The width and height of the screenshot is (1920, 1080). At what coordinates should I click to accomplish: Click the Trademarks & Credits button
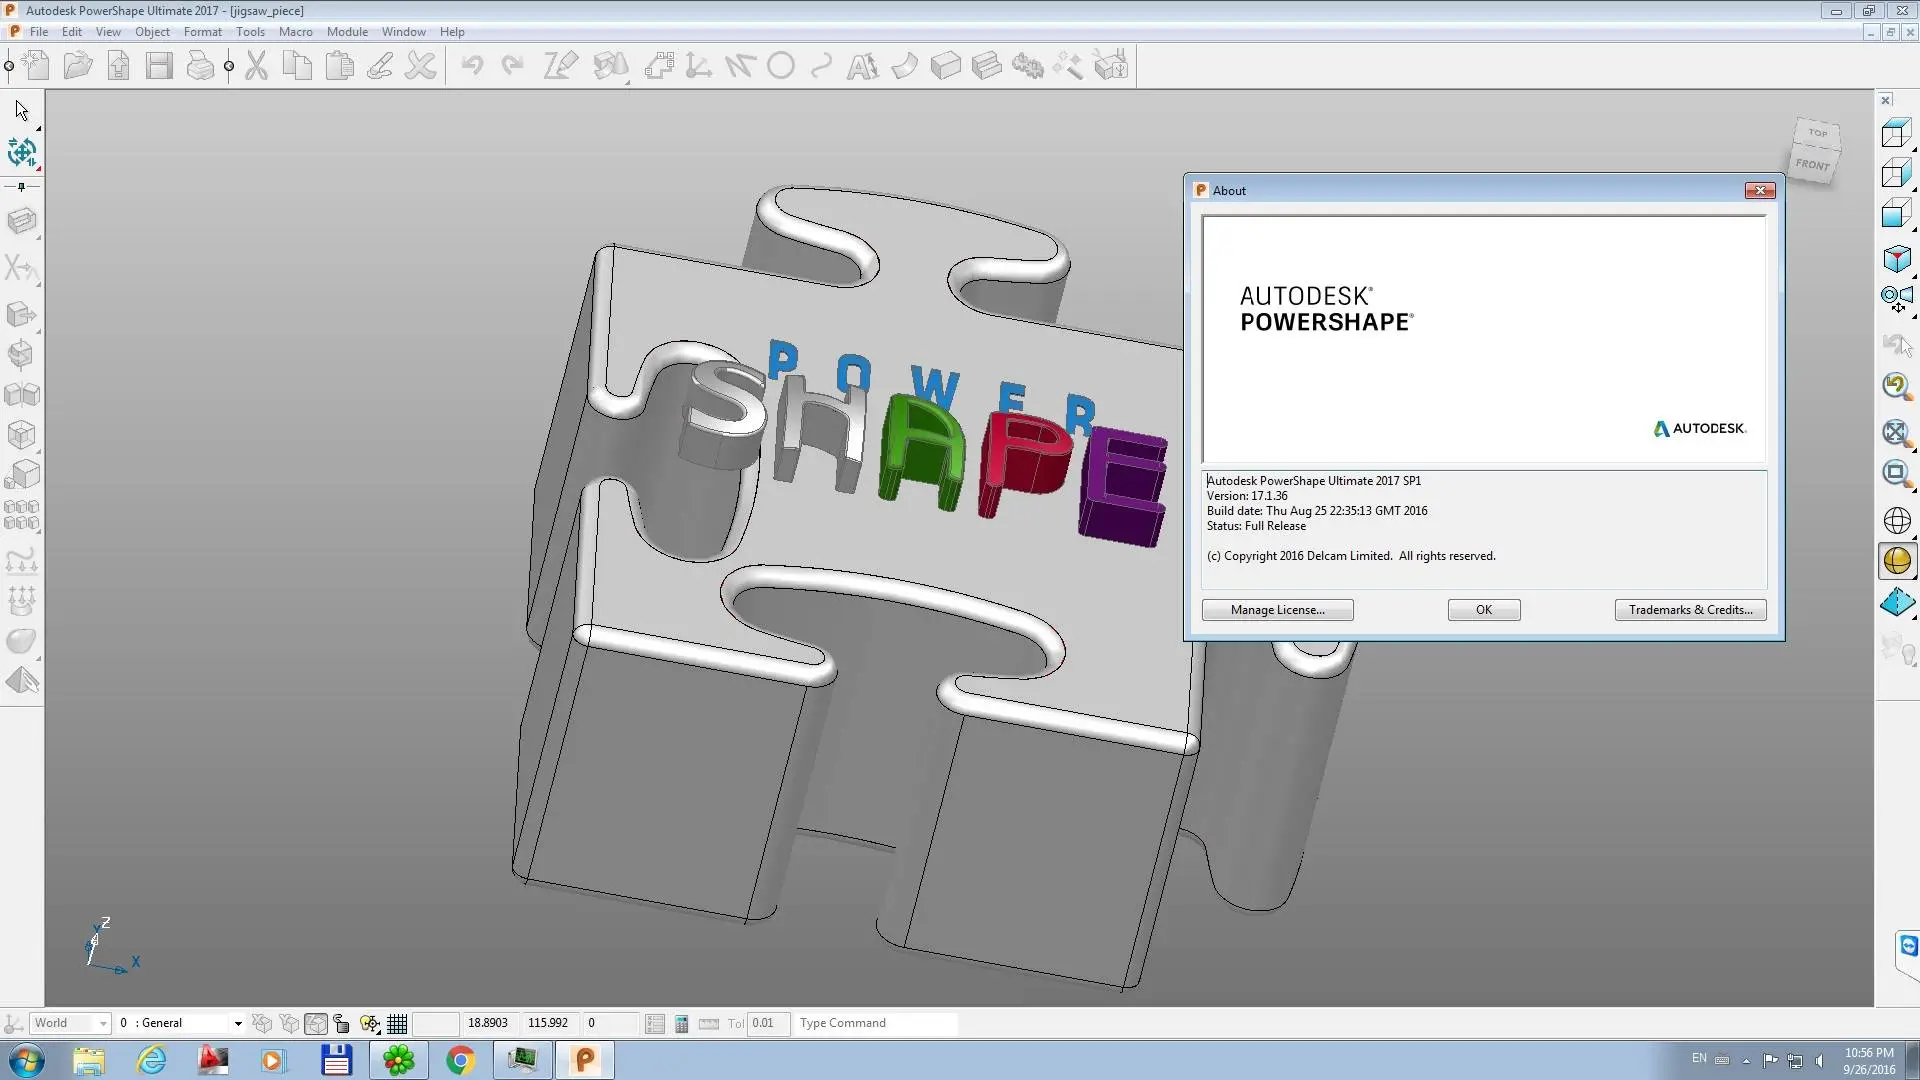pyautogui.click(x=1690, y=610)
